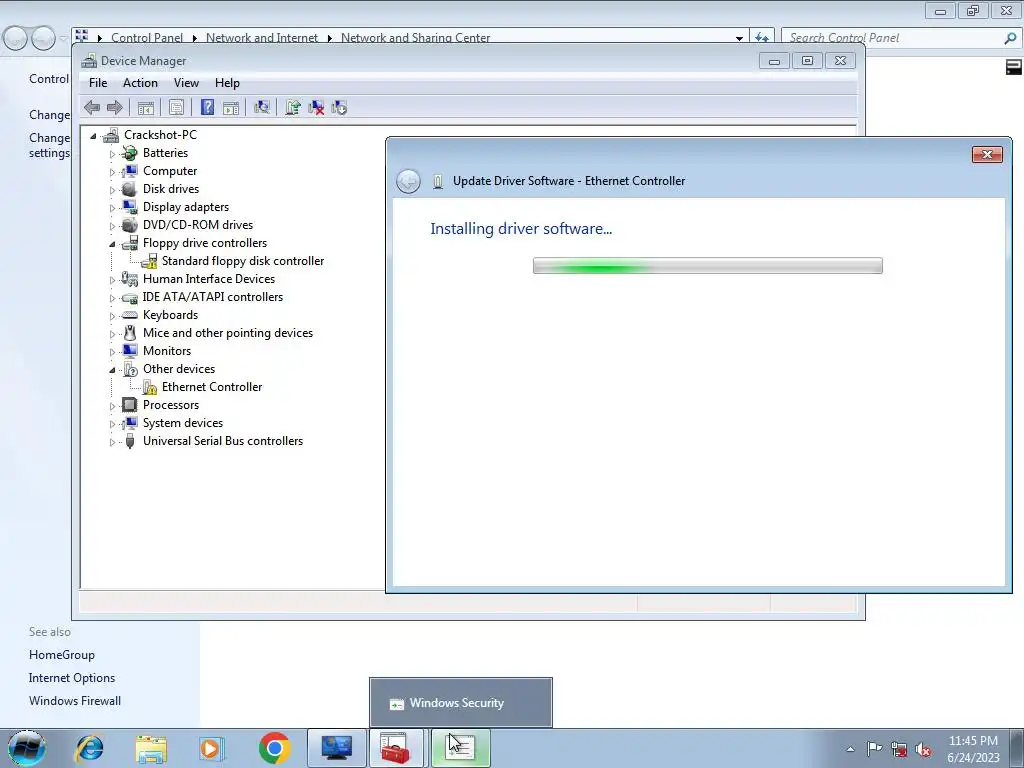Expand the Computer node

coord(112,172)
